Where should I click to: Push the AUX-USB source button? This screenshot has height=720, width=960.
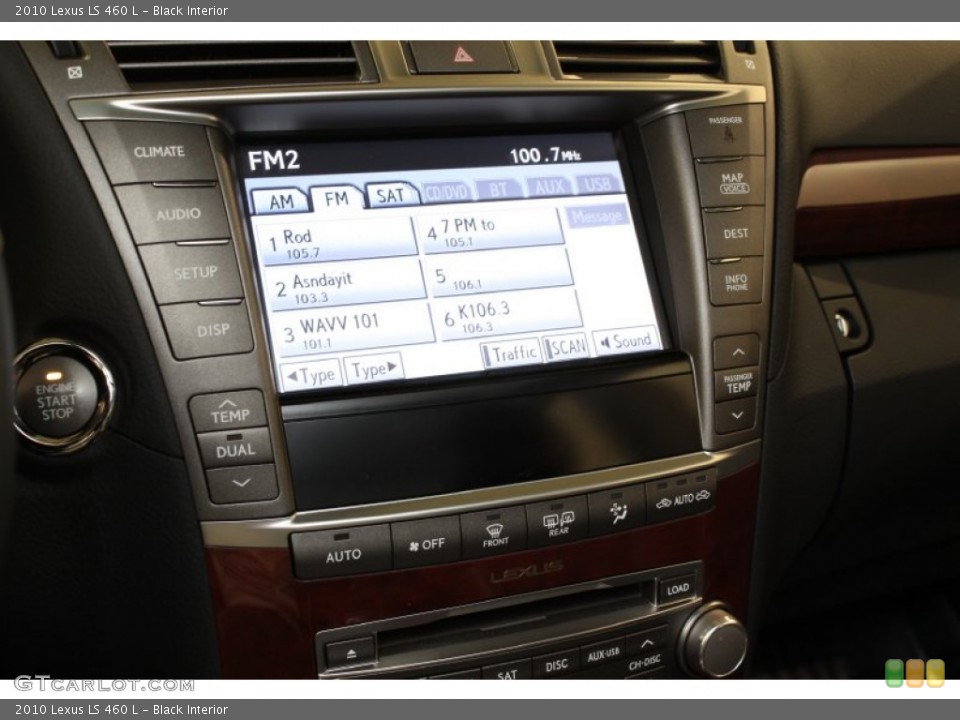tap(603, 655)
